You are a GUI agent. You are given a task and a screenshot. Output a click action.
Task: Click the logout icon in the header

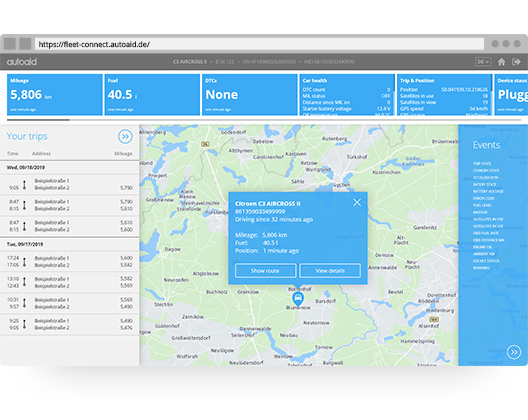pos(516,62)
